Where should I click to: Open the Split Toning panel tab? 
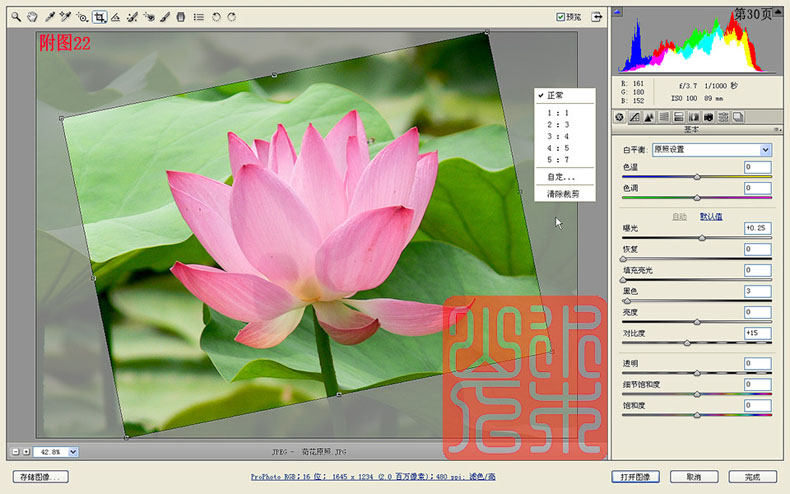(x=679, y=117)
